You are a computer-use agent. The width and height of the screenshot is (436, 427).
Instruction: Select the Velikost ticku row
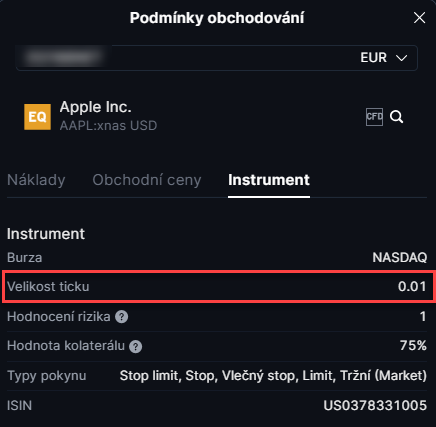pos(218,287)
